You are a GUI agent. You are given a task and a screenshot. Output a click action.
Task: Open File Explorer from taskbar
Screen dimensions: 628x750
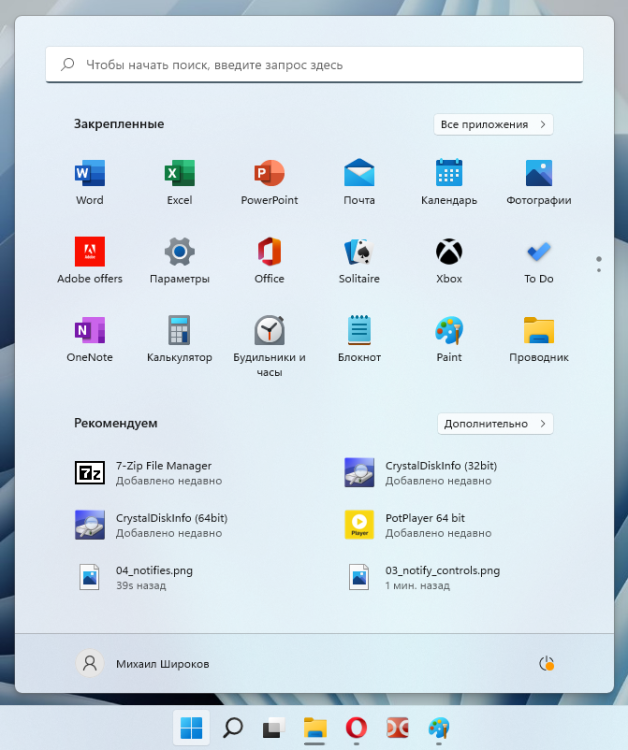(315, 728)
